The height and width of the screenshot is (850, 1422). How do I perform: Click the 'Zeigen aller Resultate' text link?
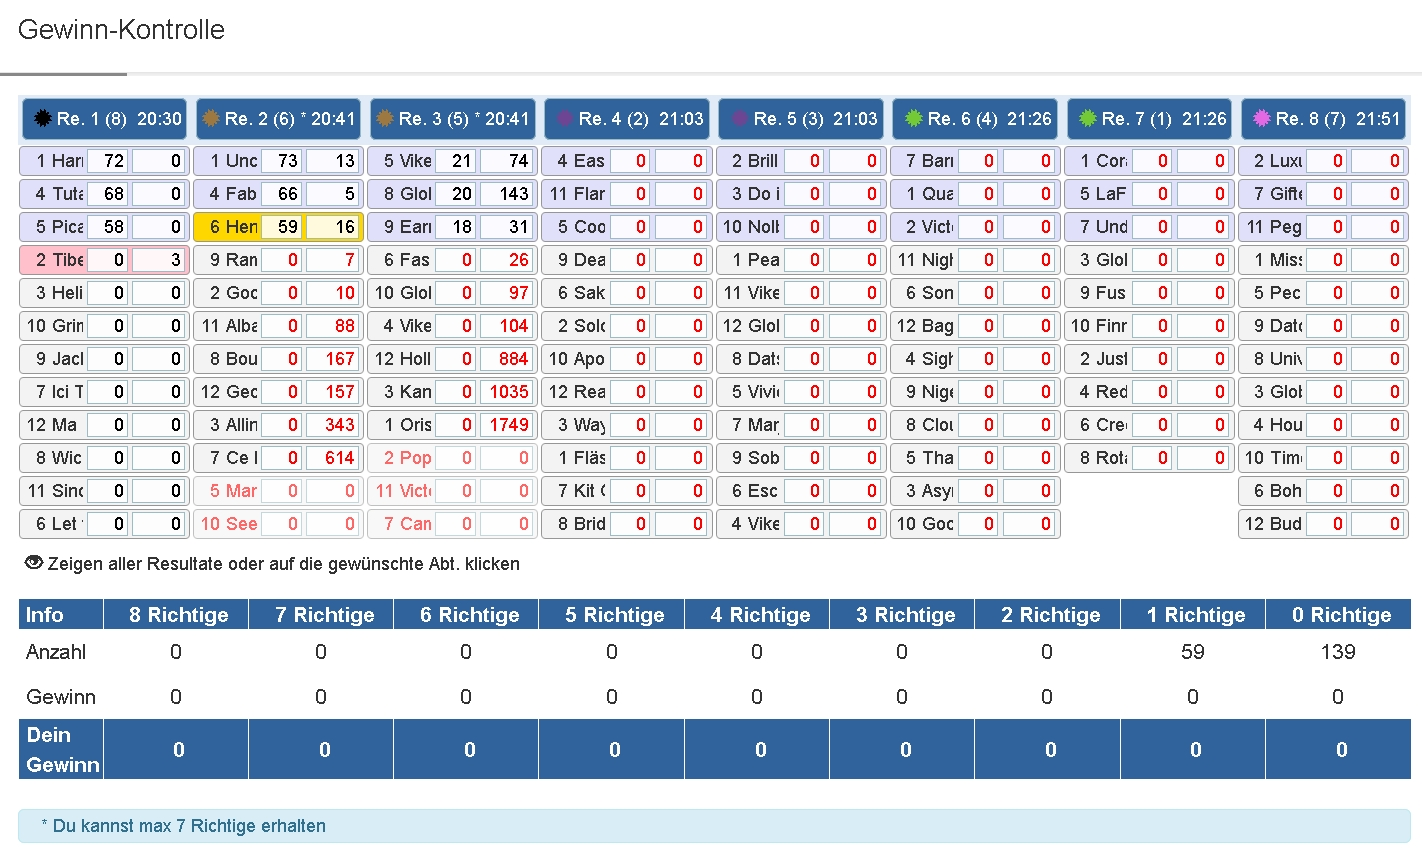pos(283,564)
